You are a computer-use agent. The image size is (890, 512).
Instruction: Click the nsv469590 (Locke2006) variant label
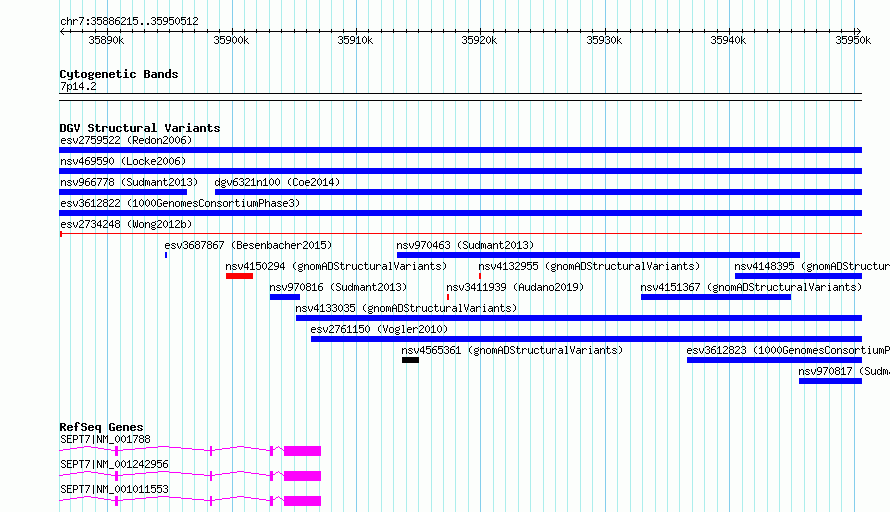tap(123, 161)
